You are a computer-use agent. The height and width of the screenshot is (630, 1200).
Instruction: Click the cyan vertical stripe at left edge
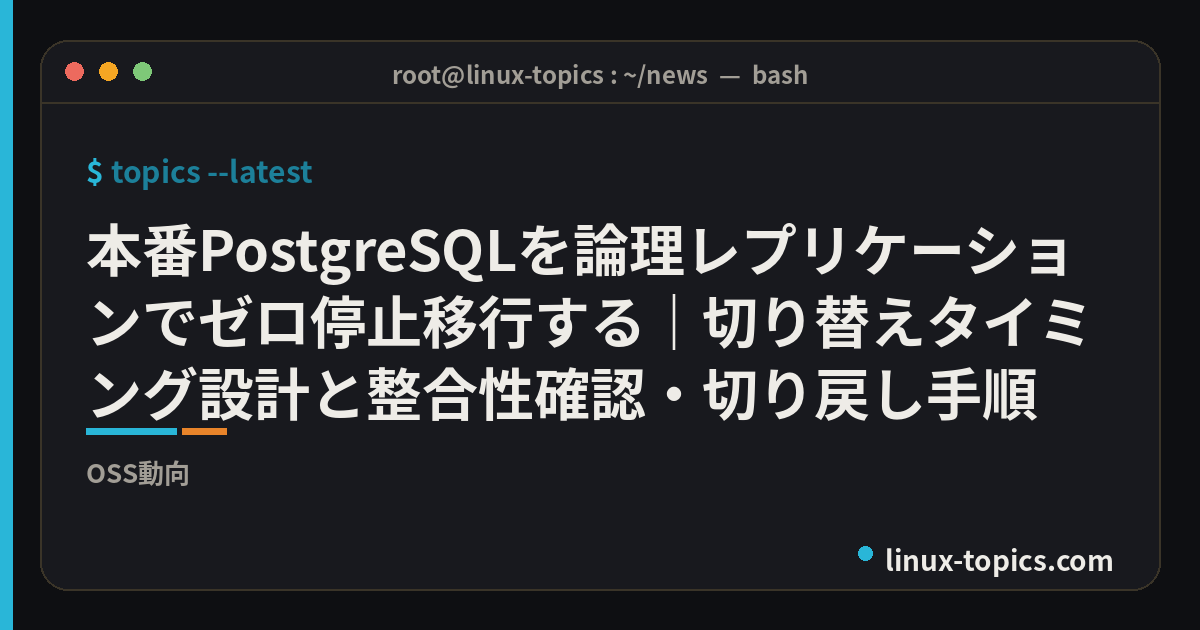point(6,315)
